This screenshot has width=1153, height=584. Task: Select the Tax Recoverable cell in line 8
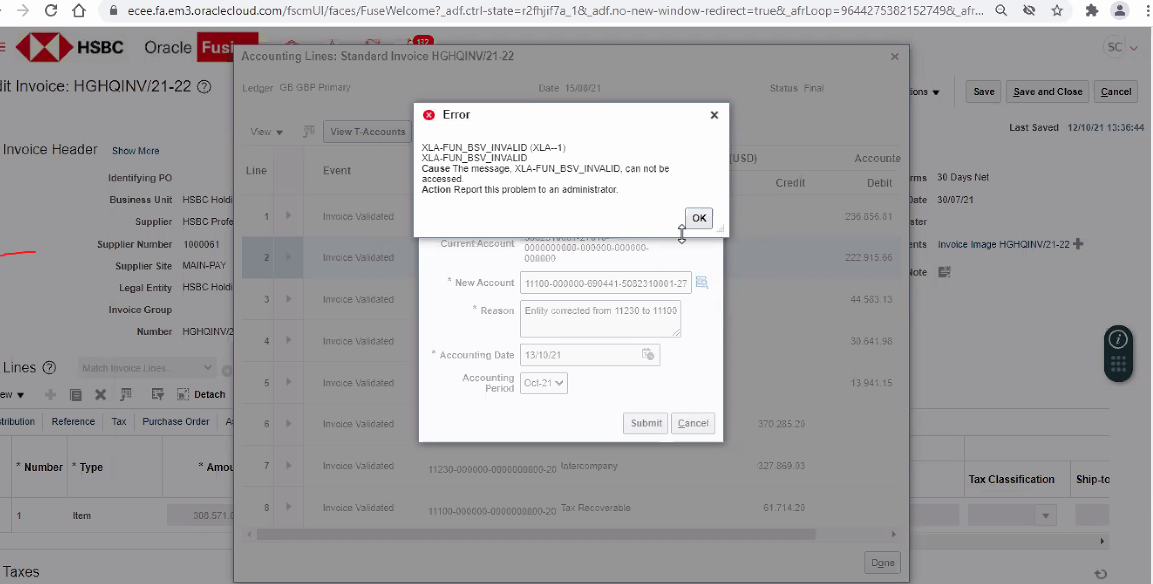point(595,508)
